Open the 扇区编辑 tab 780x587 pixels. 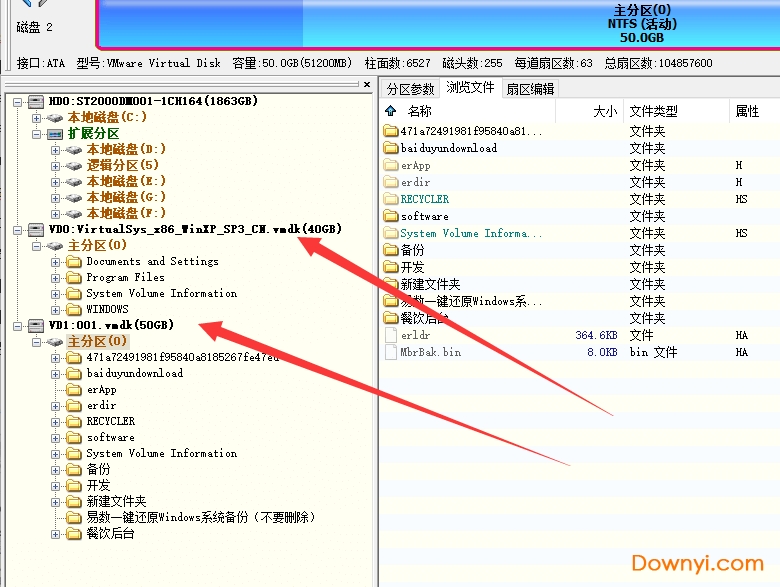[530, 88]
